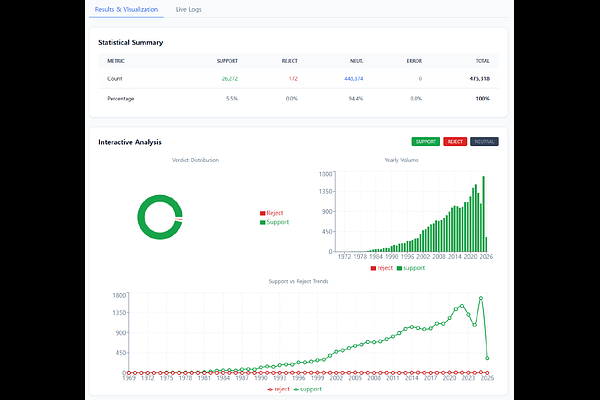Click the support count value 26,272

pos(228,78)
